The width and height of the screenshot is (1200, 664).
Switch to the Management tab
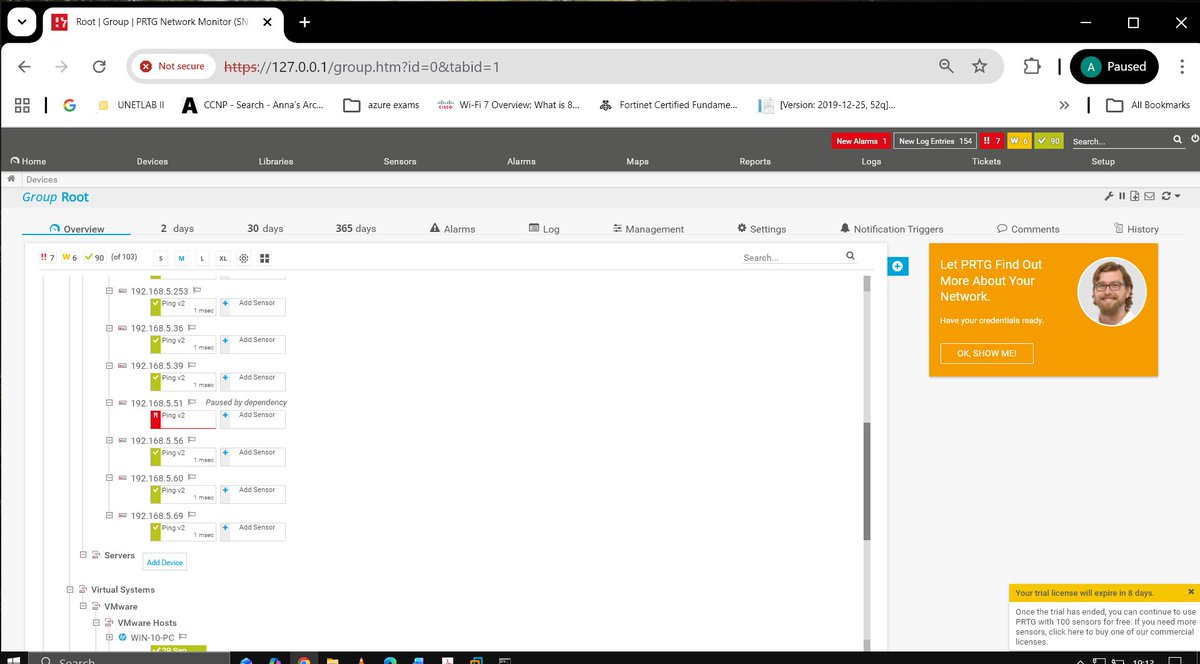[x=648, y=229]
